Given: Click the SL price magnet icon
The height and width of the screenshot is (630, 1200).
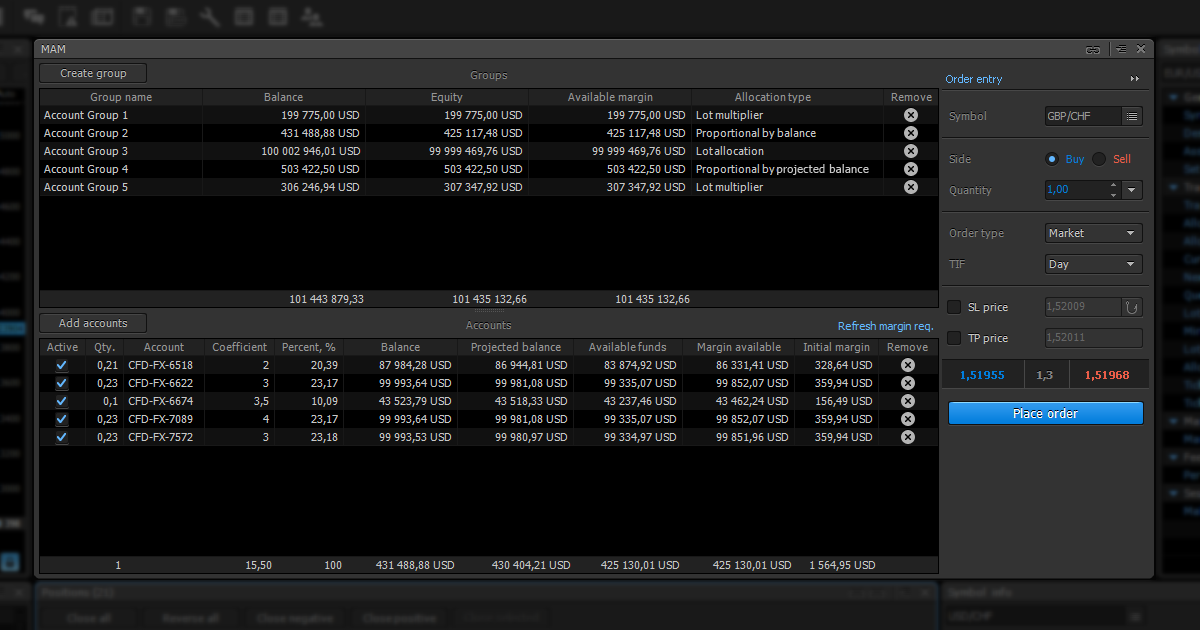Looking at the screenshot, I should pyautogui.click(x=1132, y=307).
